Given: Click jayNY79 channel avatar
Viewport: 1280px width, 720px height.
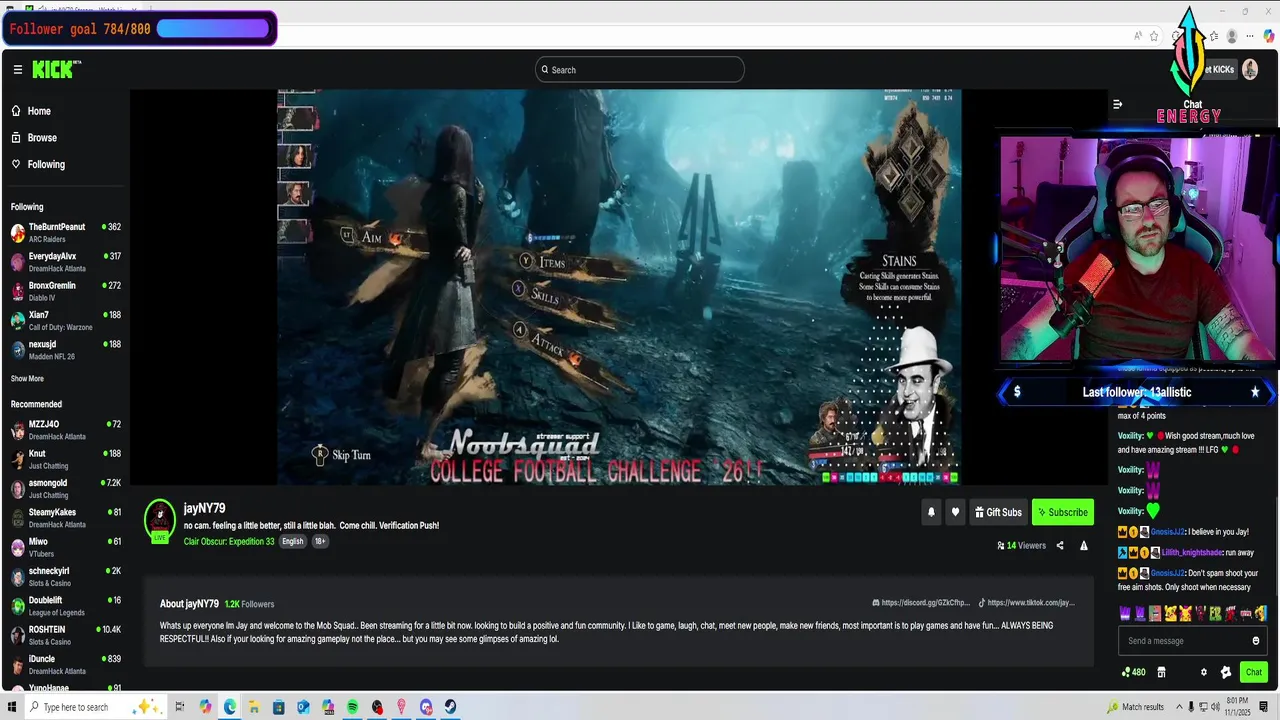Looking at the screenshot, I should coord(160,519).
